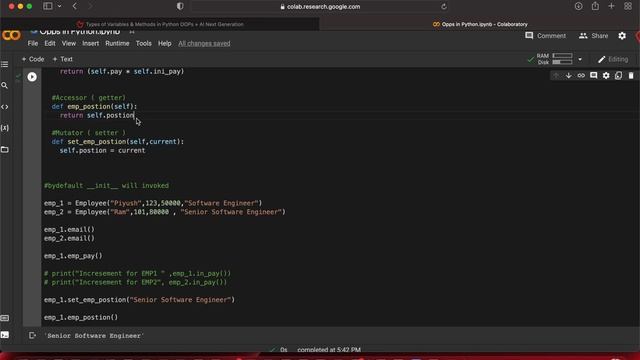Image resolution: width=640 pixels, height=360 pixels.
Task: Click the line def set_emp_postion(self,current):
Action: coord(118,142)
